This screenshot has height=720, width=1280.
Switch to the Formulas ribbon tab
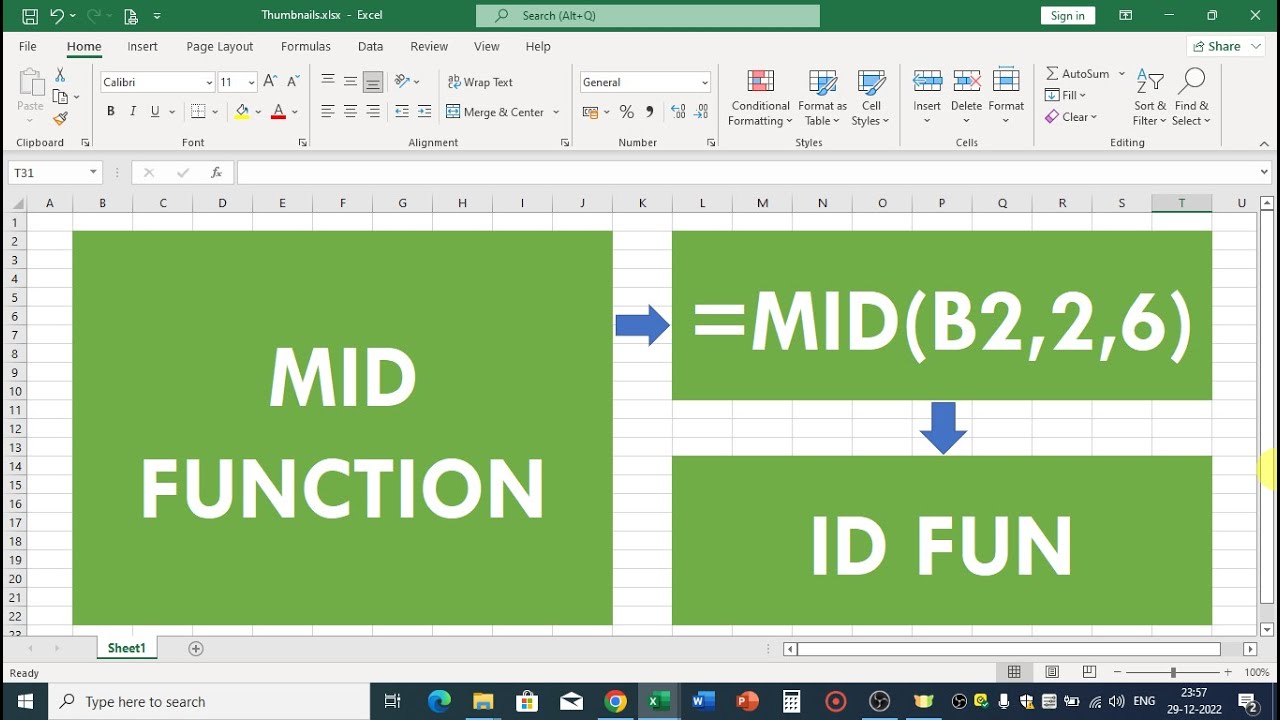point(306,46)
